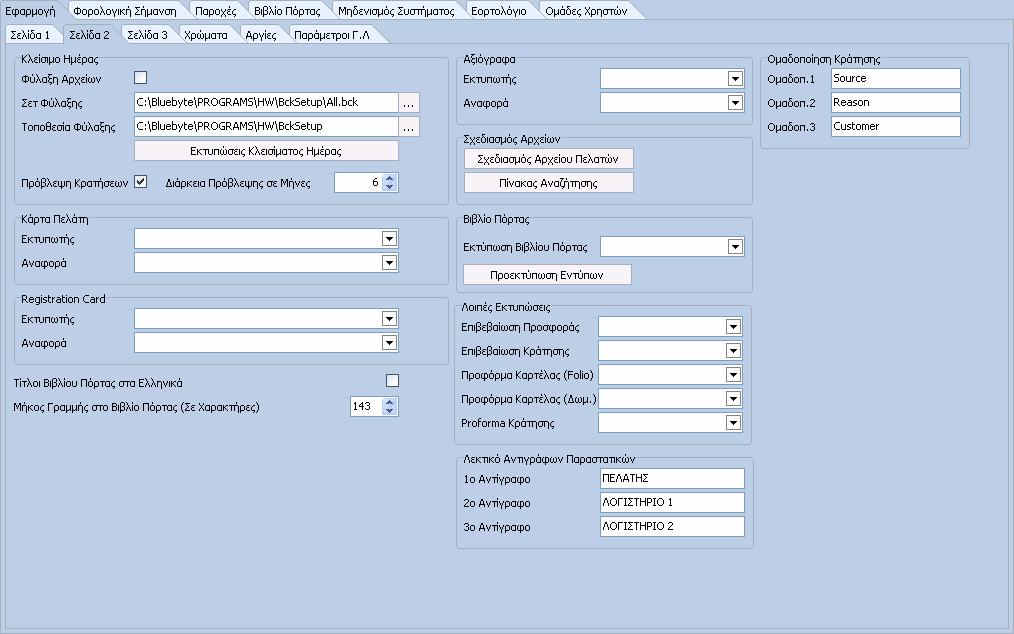Select the Σελίδα 2 sub-tab
This screenshot has width=1014, height=634.
tap(90, 34)
